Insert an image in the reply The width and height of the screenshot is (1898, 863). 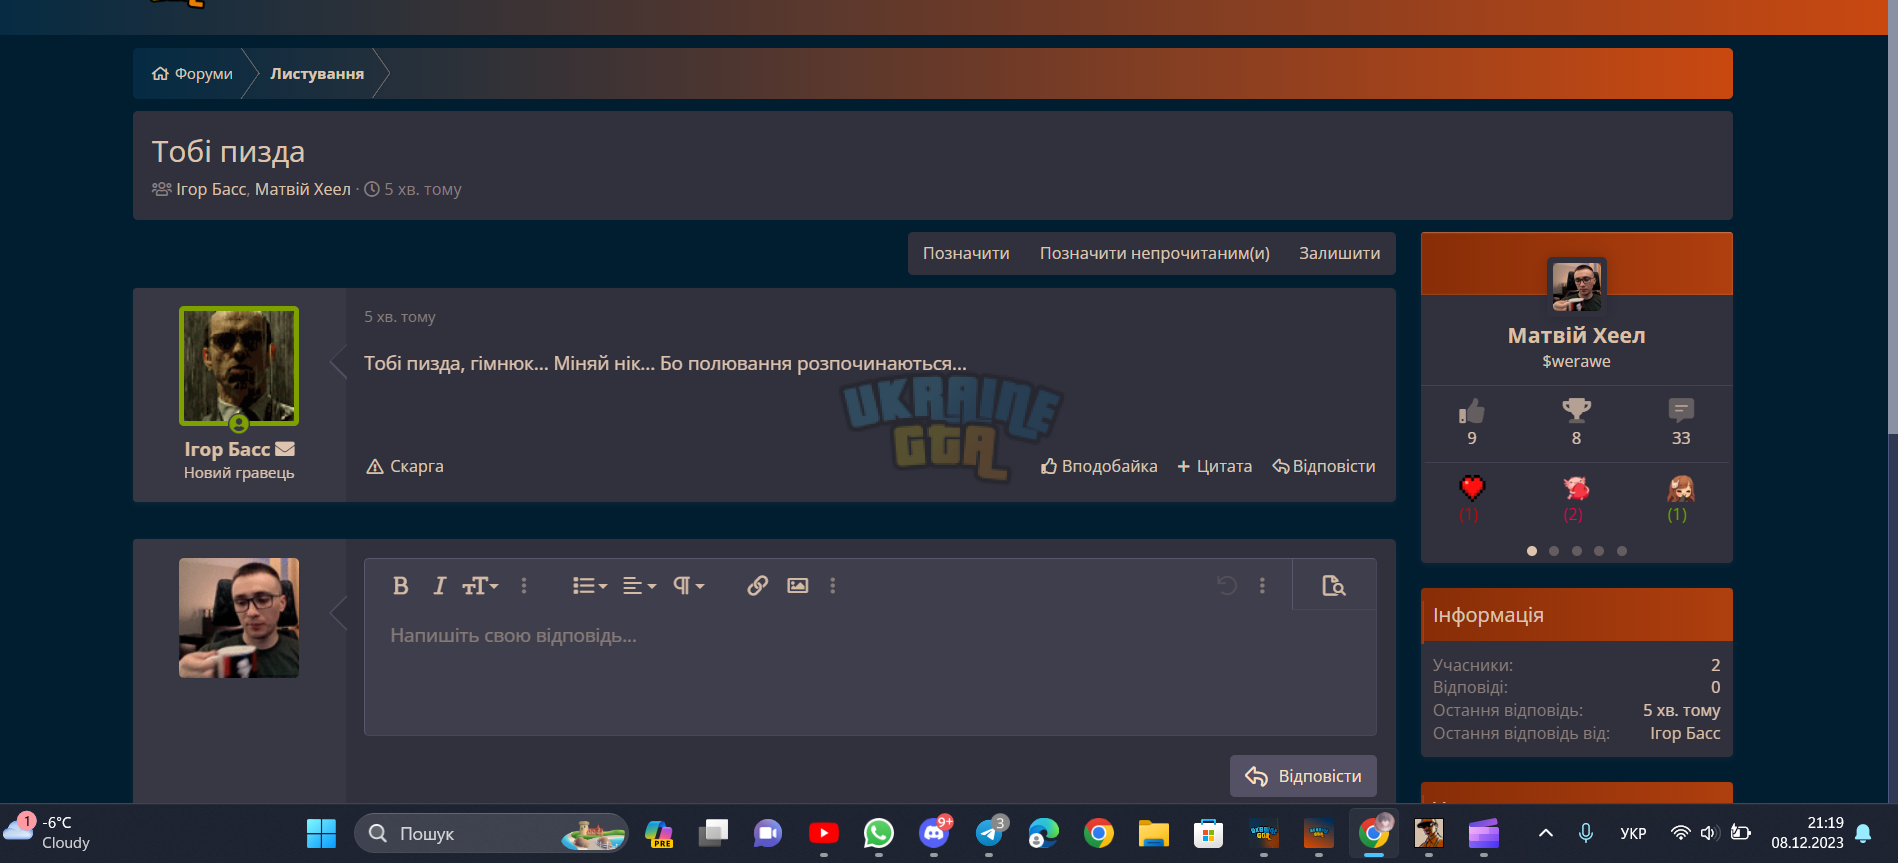coord(797,586)
